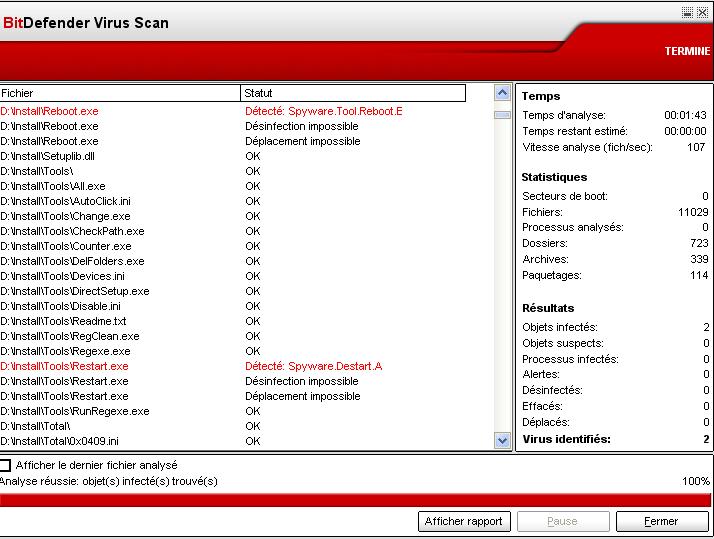714x539 pixels.
Task: Click the Fermer button
Action: click(662, 521)
